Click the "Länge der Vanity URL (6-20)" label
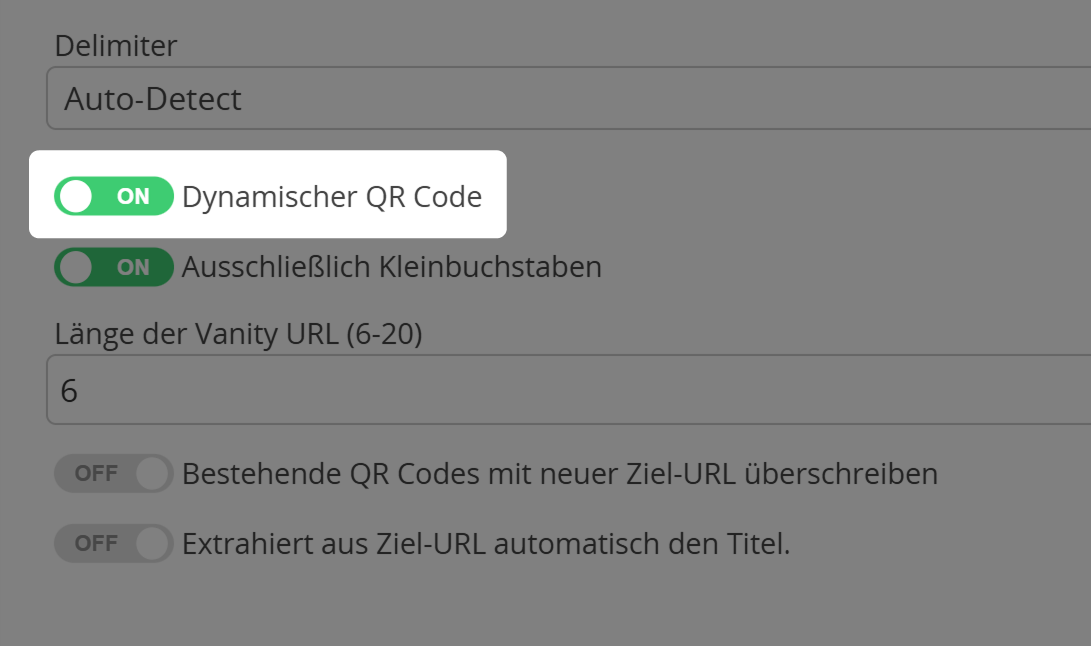Screen dimensions: 1091x646 (x=239, y=335)
